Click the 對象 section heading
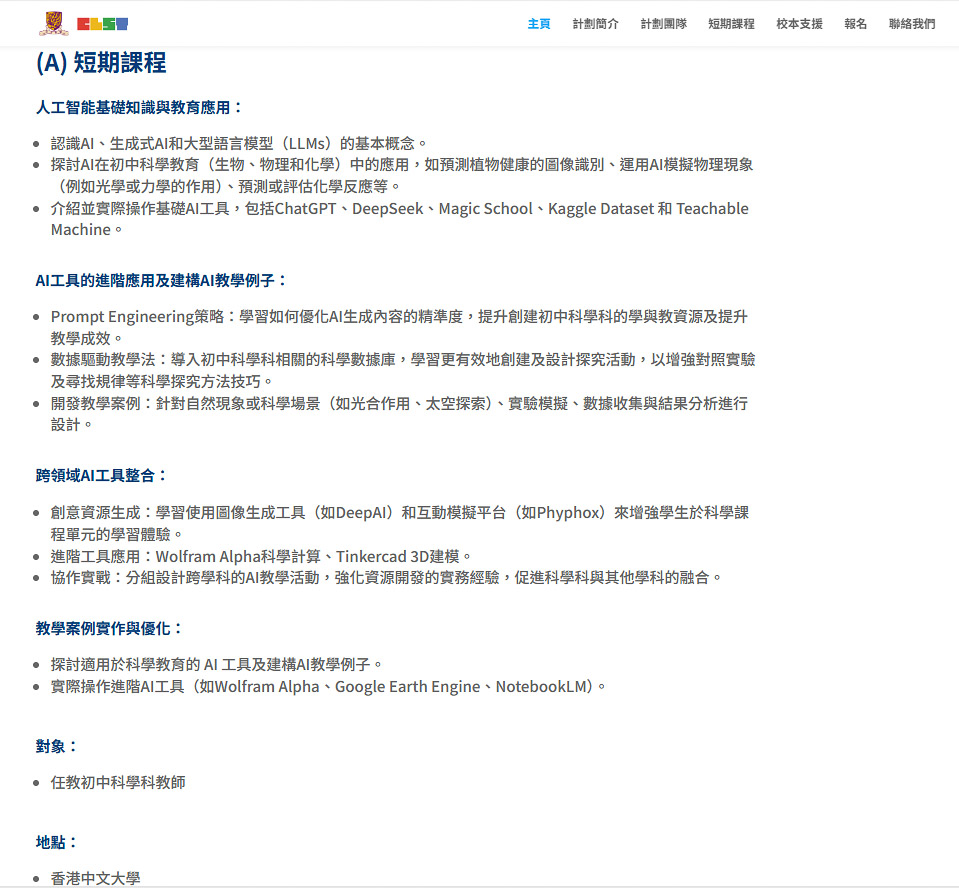959x888 pixels. click(x=57, y=746)
